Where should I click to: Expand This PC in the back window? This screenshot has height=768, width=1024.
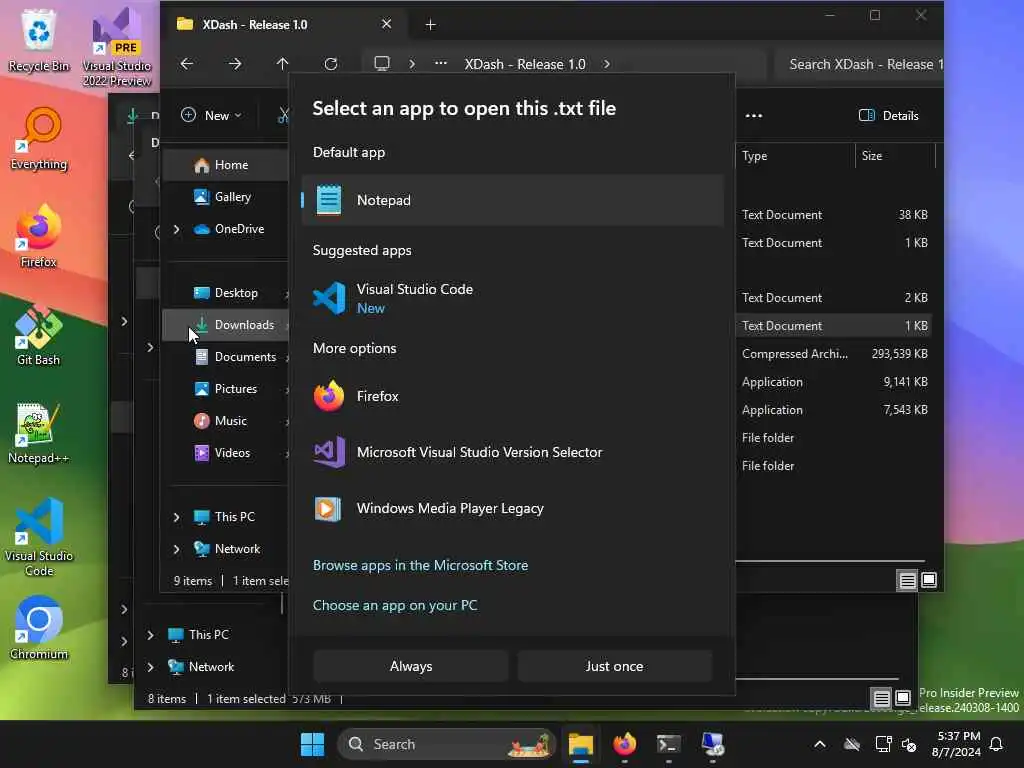tap(150, 634)
